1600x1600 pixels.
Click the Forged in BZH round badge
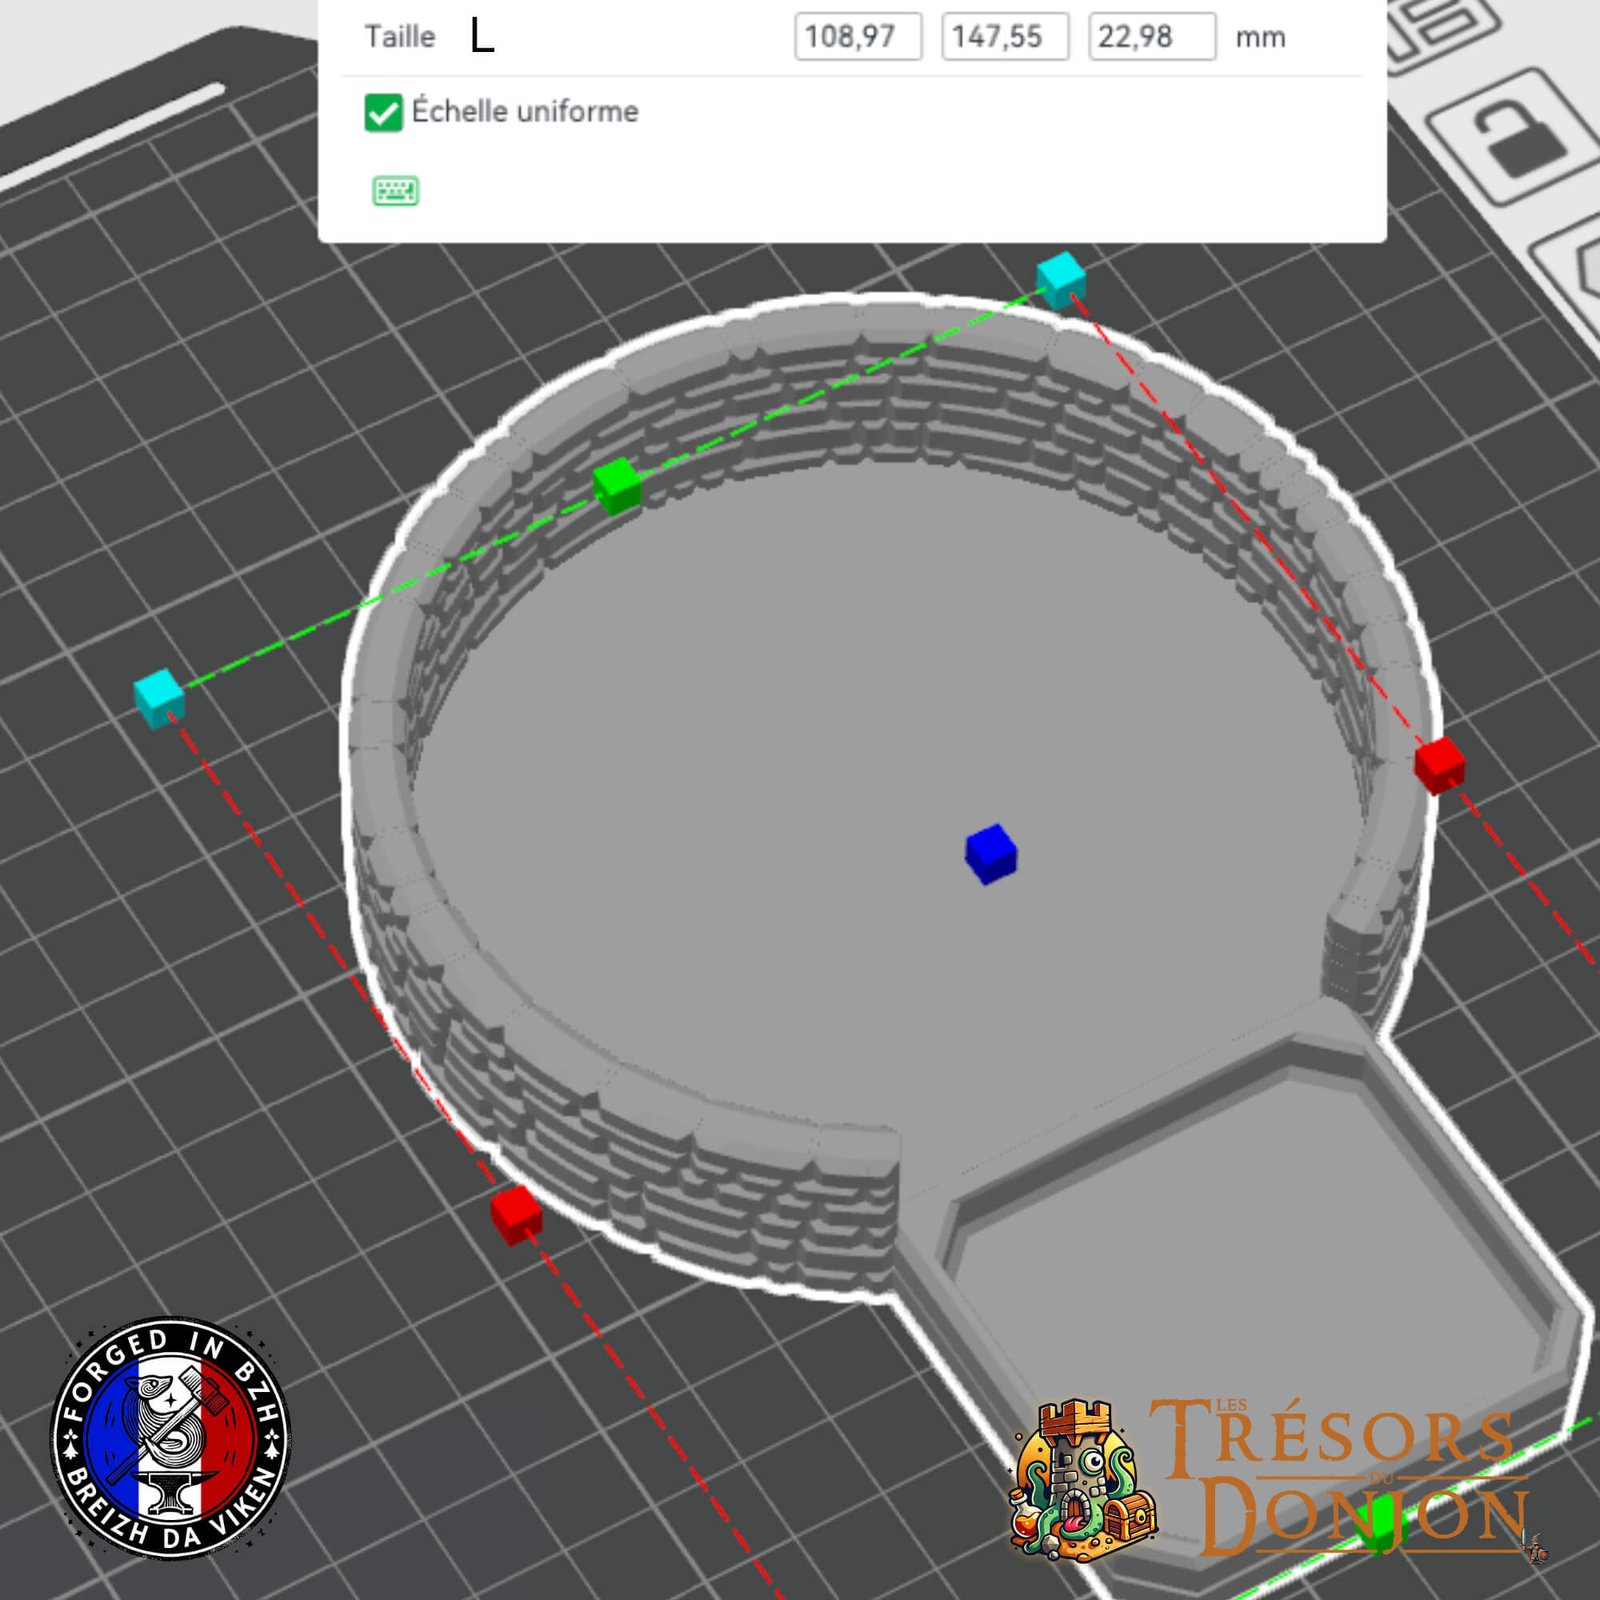[170, 1437]
